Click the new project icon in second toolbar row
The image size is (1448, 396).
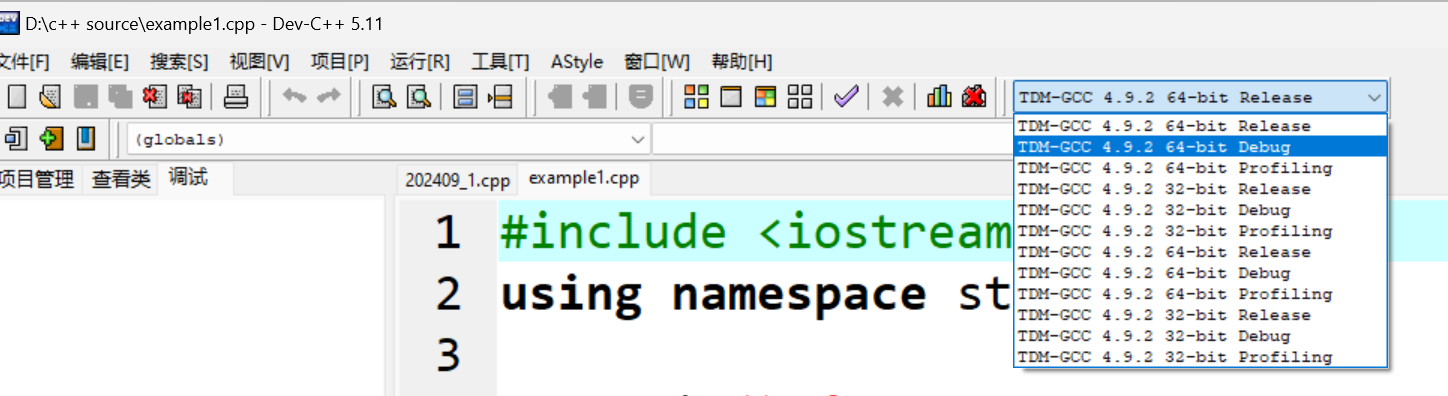click(x=17, y=137)
